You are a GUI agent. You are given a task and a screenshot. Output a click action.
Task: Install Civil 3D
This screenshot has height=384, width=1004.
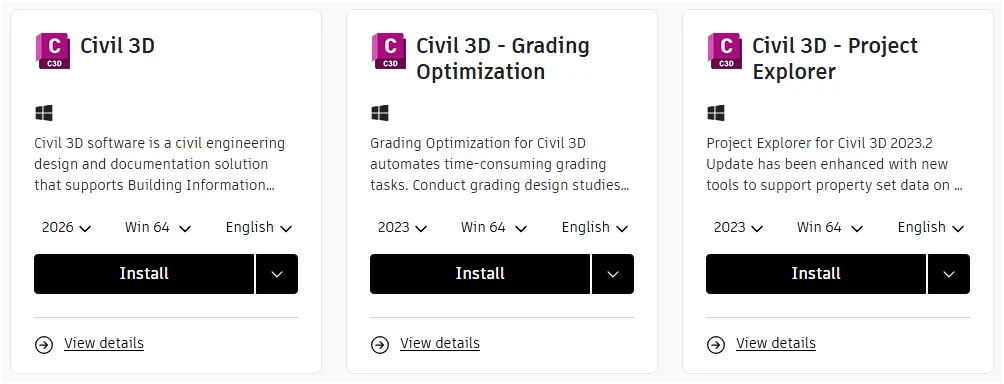pyautogui.click(x=144, y=274)
